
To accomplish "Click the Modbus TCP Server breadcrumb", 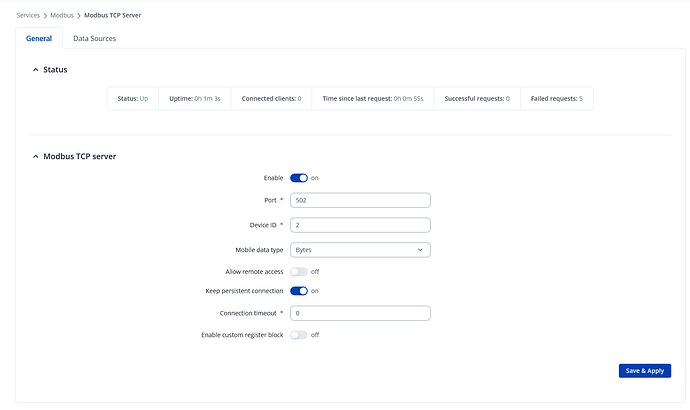I will [x=124, y=16].
